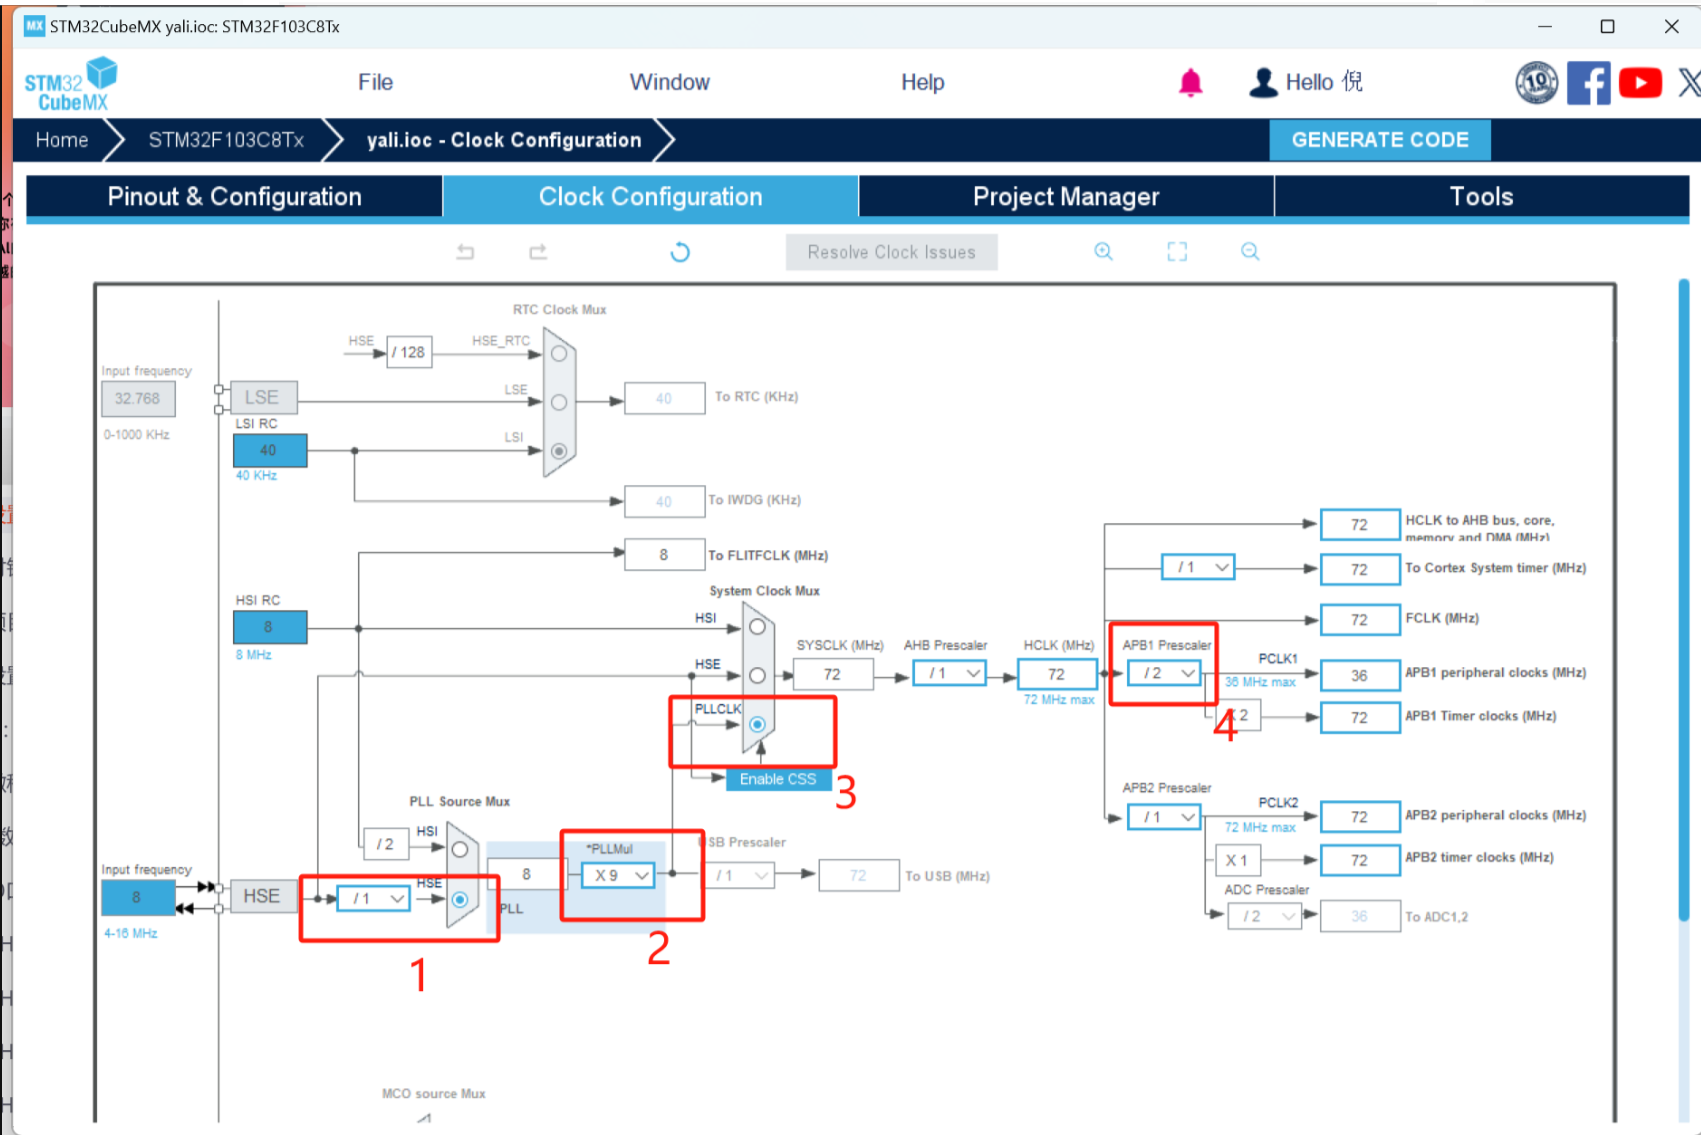Click the LSE input frequency field
This screenshot has width=1701, height=1135.
click(138, 399)
